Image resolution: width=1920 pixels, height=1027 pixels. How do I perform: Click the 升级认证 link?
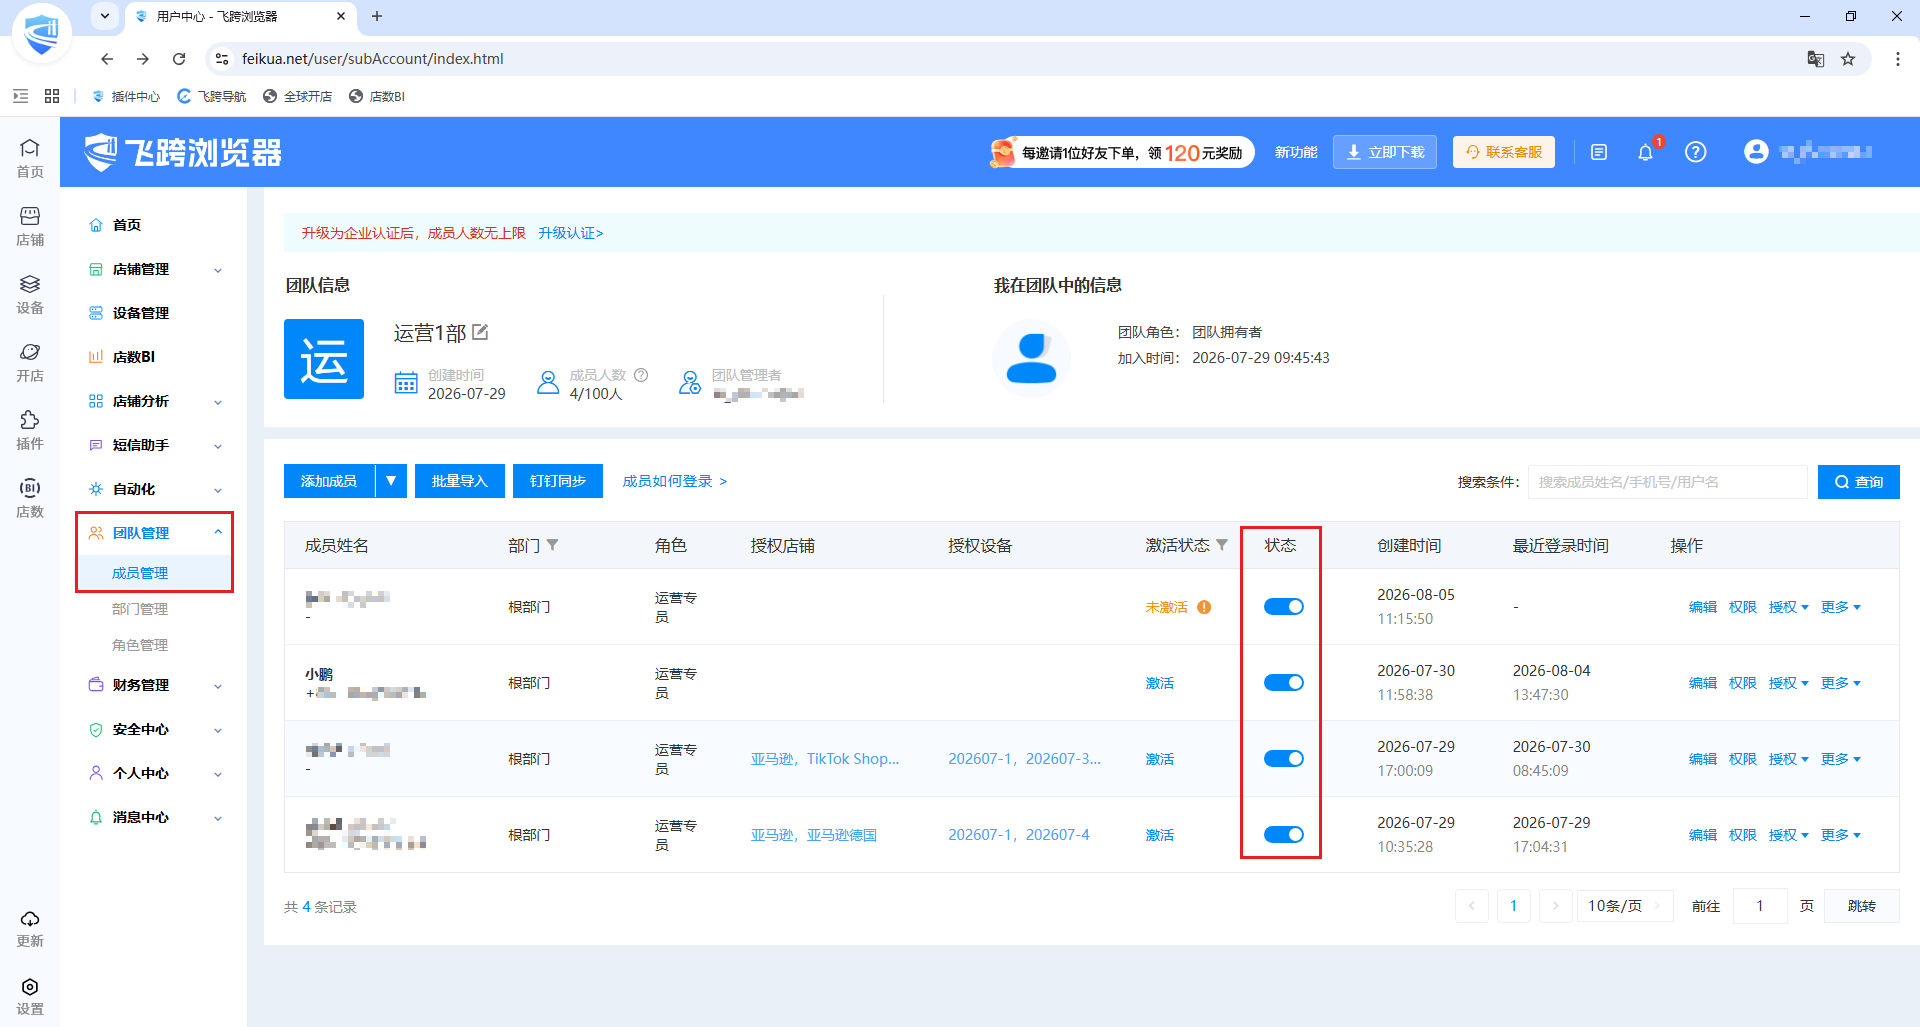pos(571,233)
